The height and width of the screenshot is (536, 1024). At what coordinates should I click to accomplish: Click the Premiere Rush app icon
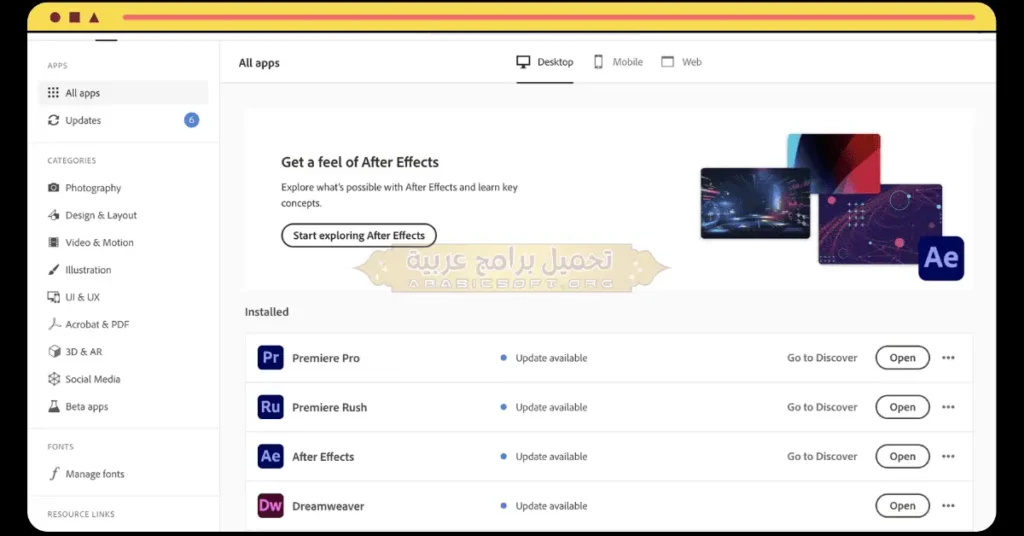tap(270, 407)
